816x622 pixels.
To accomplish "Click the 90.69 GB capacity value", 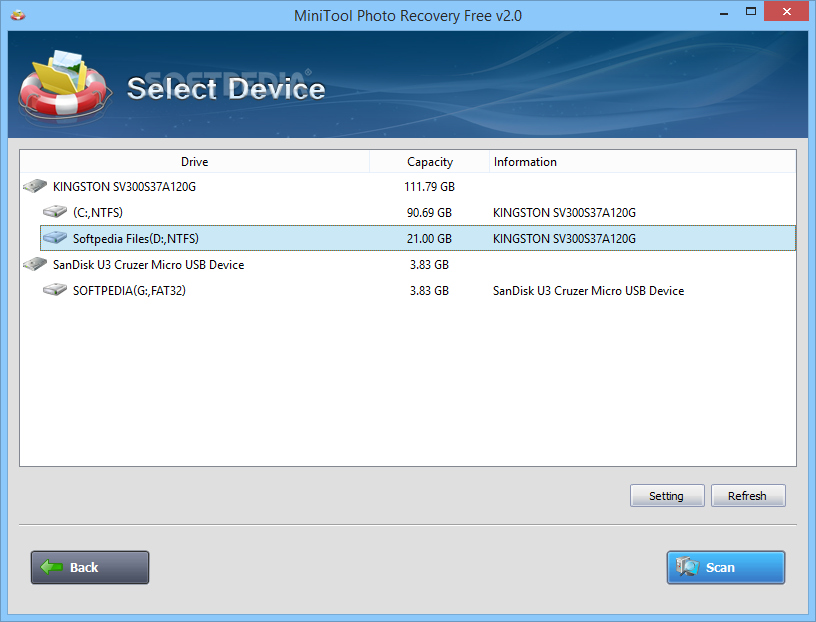I will coord(429,212).
